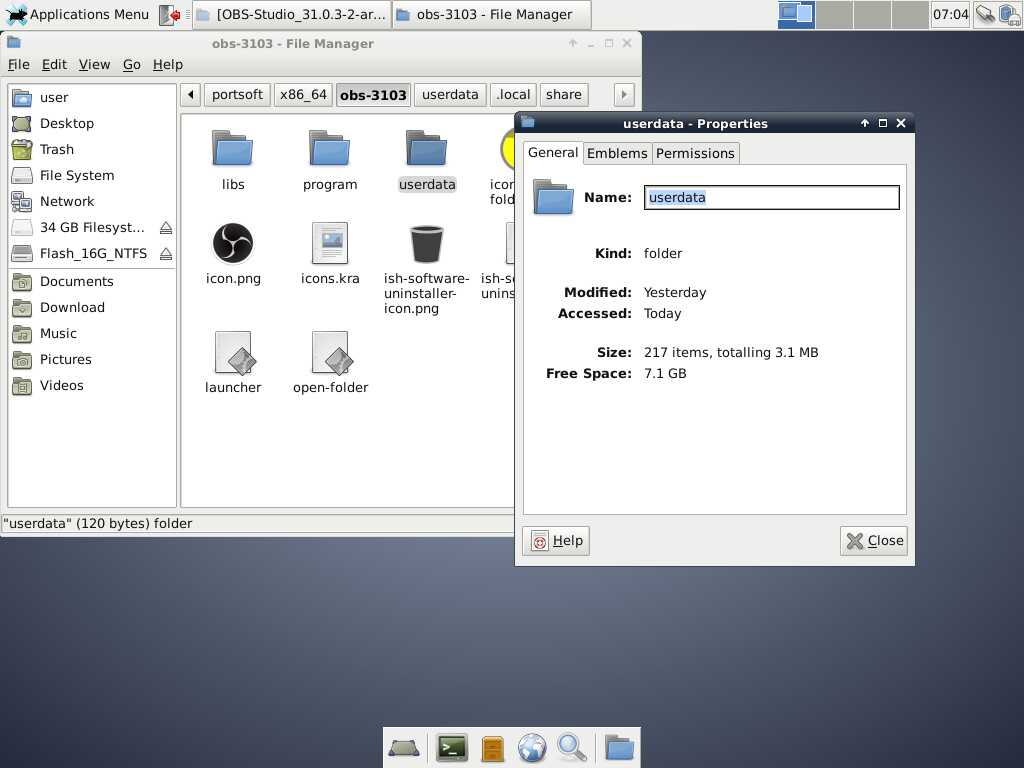
Task: Click the .local path button
Action: pyautogui.click(x=513, y=95)
